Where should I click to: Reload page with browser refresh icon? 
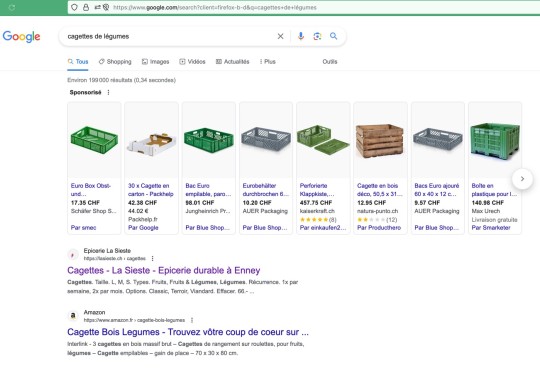click(12, 8)
